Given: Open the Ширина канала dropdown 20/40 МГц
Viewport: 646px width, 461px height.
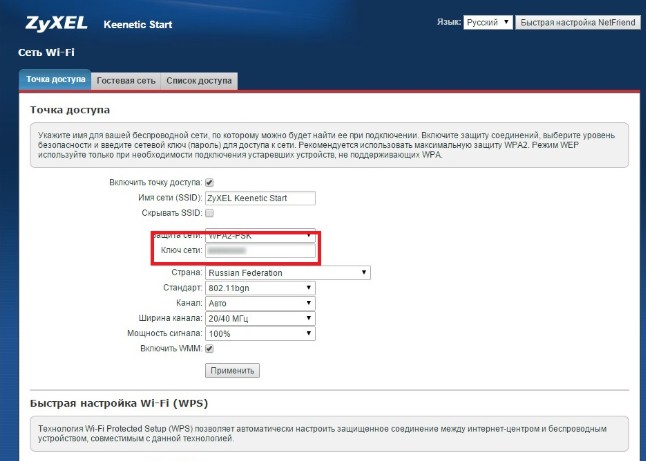Looking at the screenshot, I should (260, 318).
